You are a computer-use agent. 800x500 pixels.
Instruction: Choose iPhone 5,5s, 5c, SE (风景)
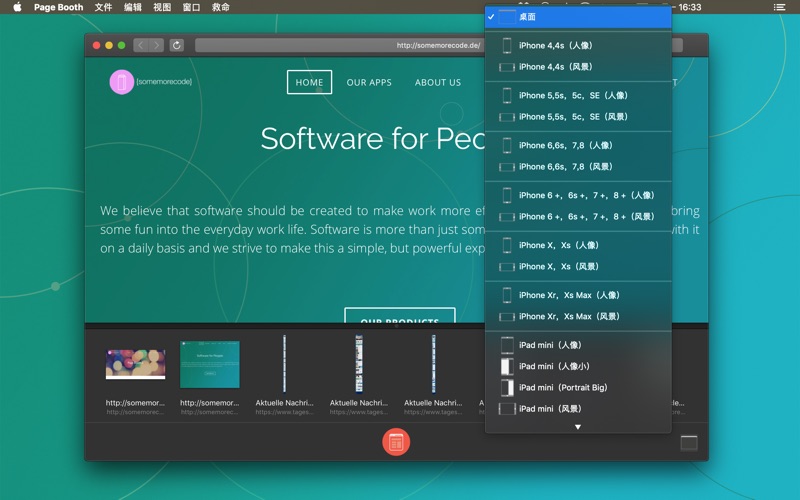tap(578, 117)
